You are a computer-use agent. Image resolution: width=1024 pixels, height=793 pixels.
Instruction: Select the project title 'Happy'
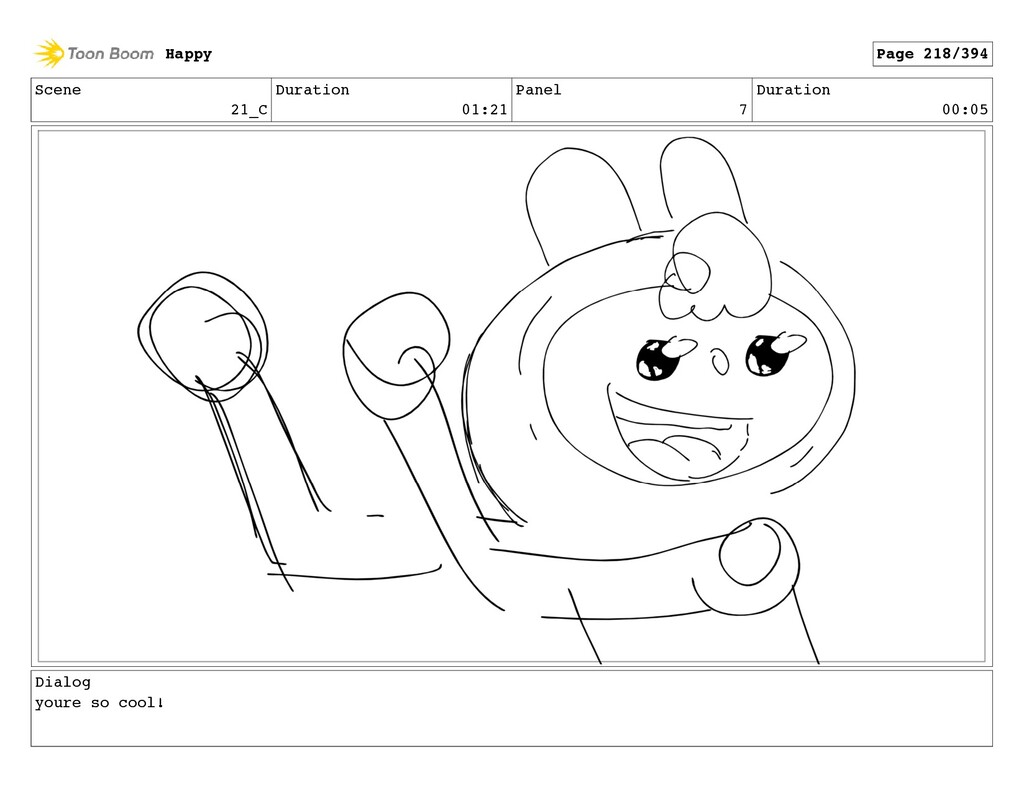(188, 54)
